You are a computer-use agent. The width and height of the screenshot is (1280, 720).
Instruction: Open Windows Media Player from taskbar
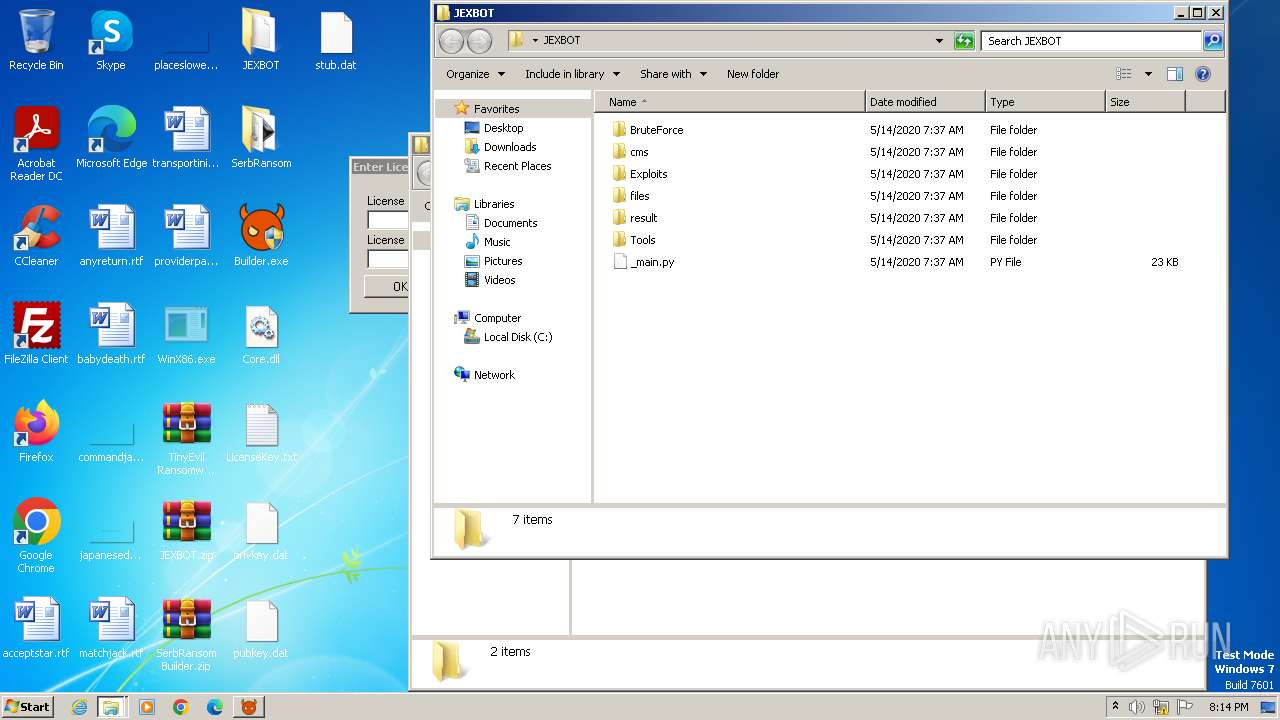147,707
